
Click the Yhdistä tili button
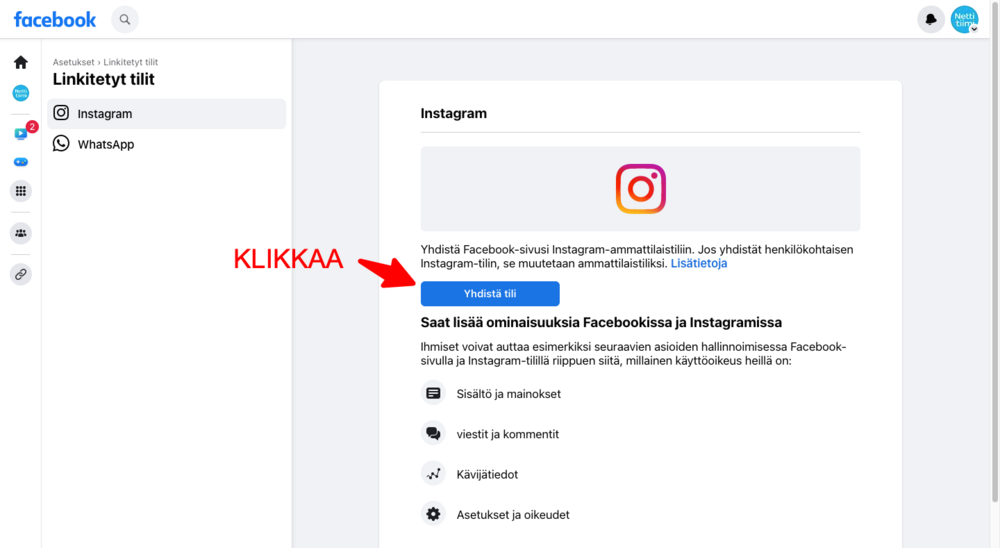click(x=490, y=293)
